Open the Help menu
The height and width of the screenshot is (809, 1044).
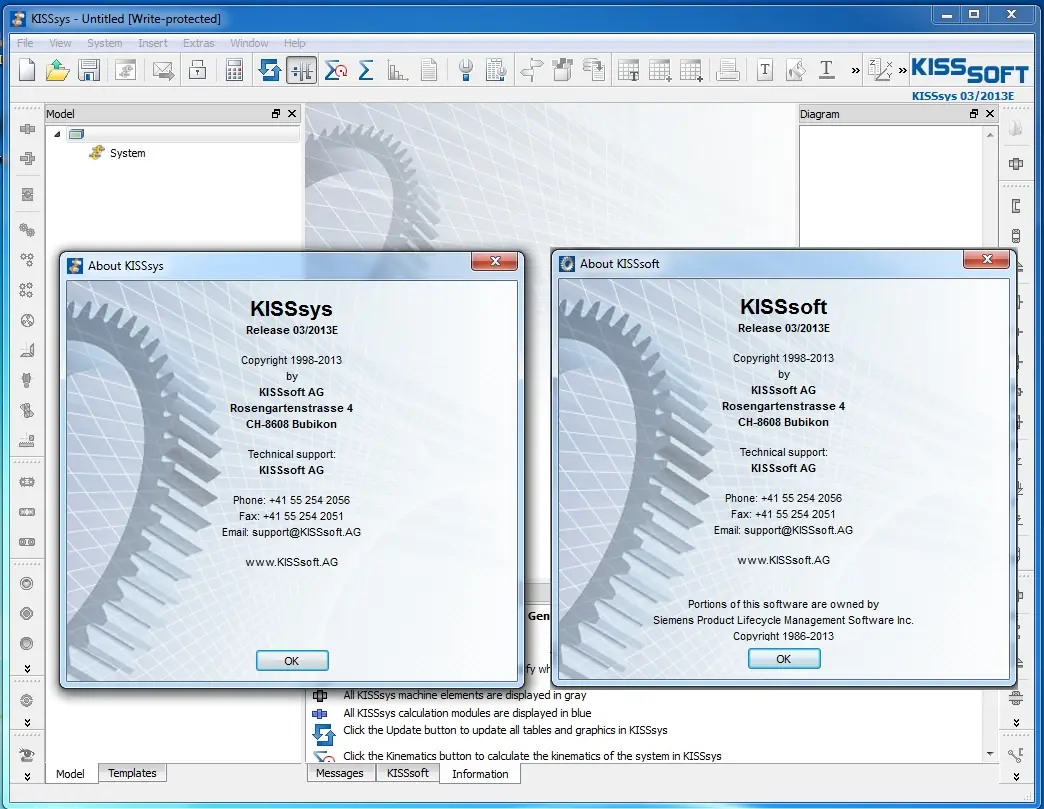(x=294, y=43)
